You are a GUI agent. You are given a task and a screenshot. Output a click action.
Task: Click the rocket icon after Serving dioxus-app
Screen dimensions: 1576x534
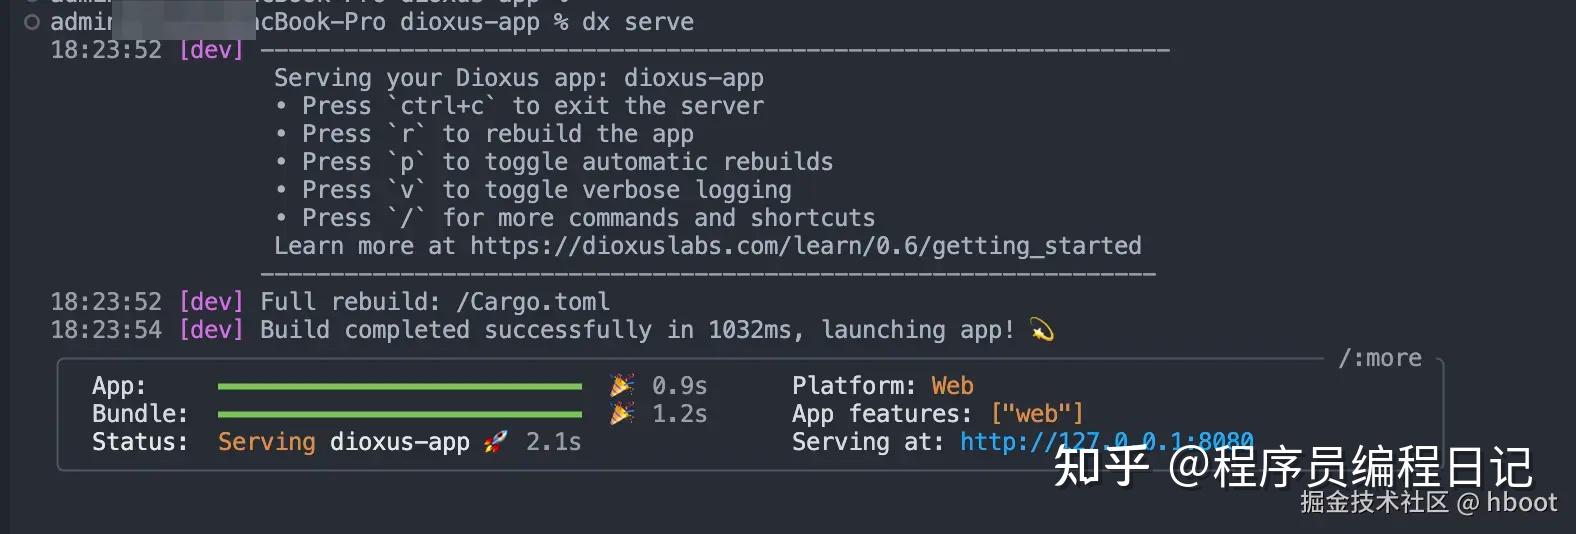click(495, 442)
